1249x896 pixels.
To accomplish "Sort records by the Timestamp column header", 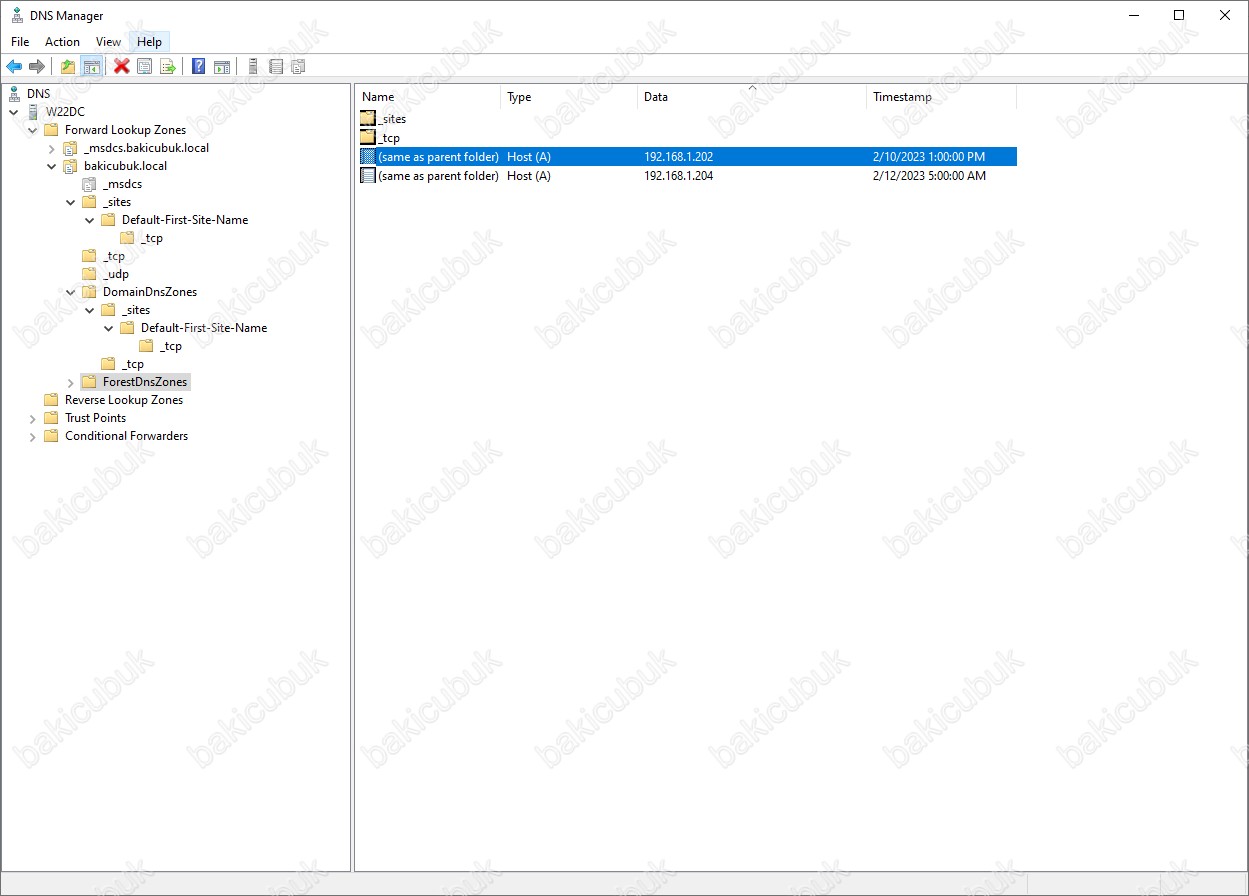I will click(942, 97).
